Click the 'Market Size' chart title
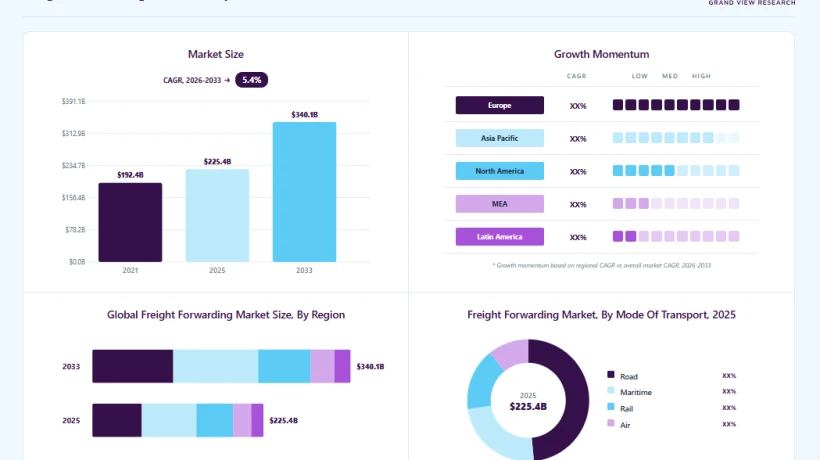820x460 pixels. (x=215, y=54)
